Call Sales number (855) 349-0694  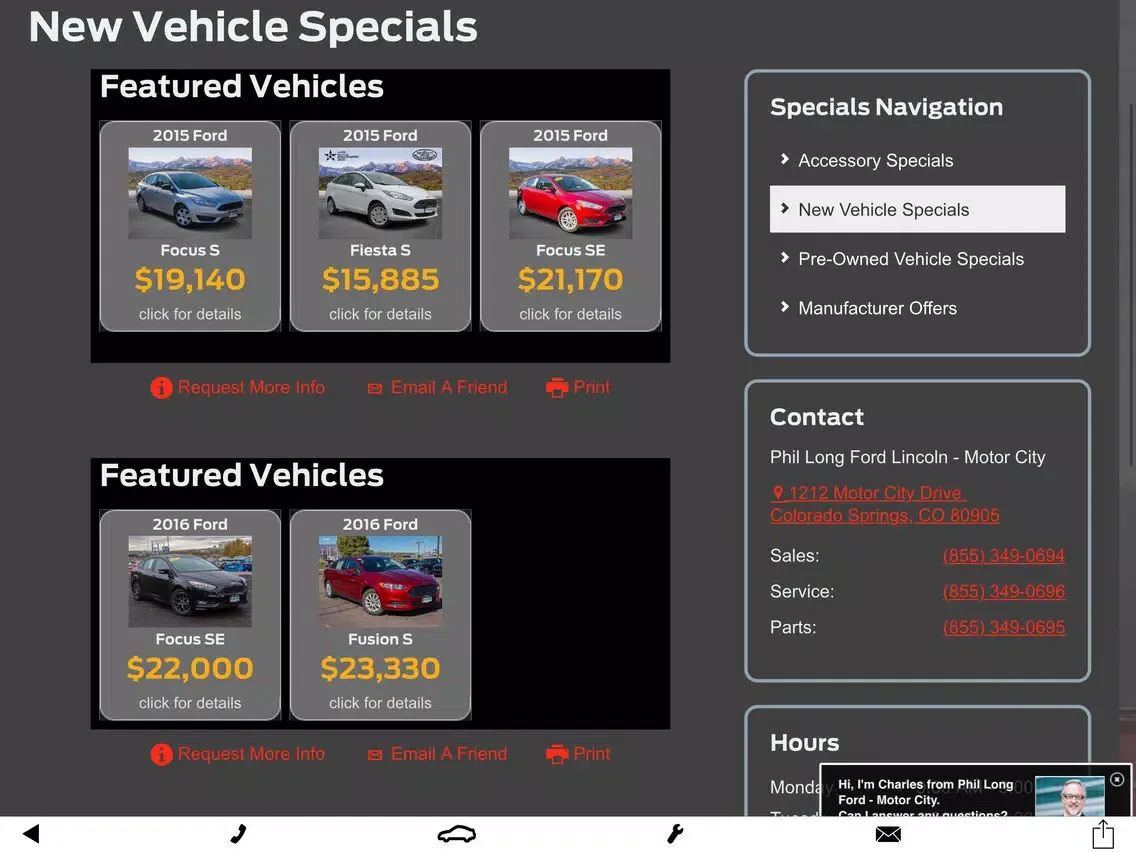pos(1003,556)
